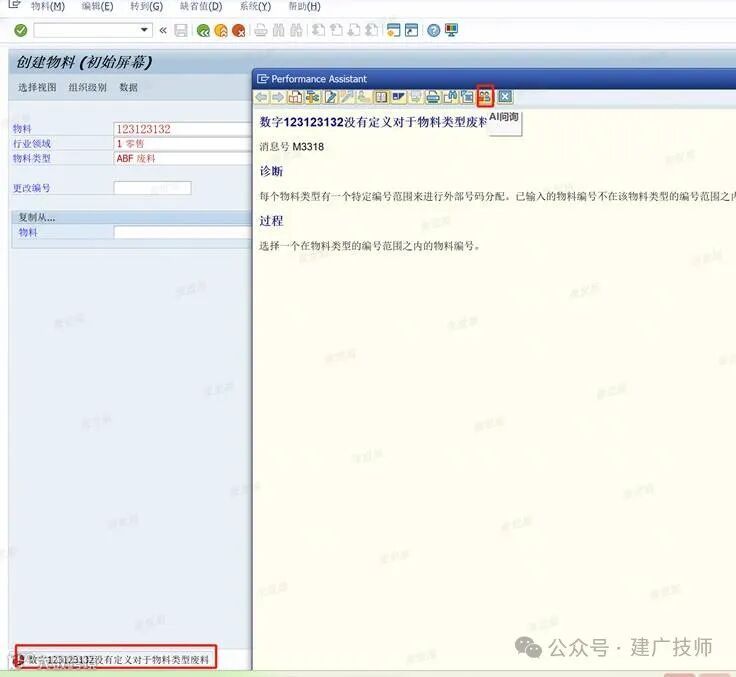Click the Next Page icon
This screenshot has height=677, width=736.
[354, 31]
